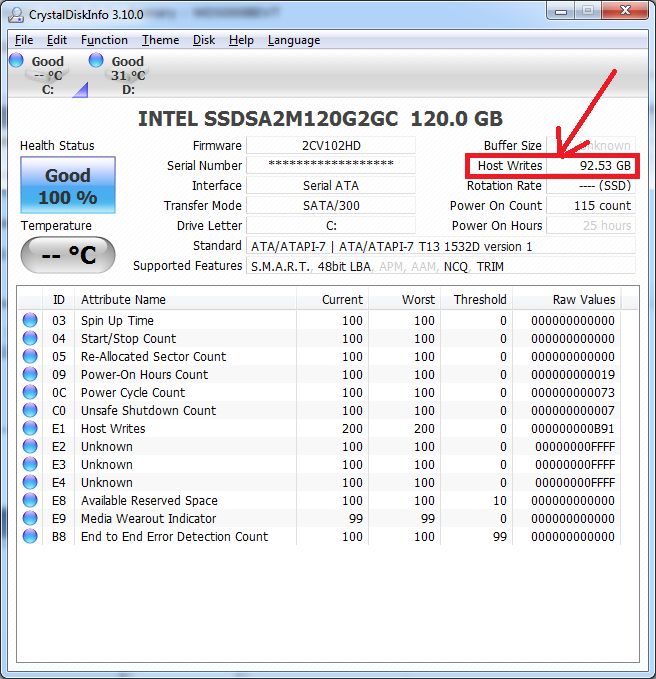Screen dimensions: 656x679
Task: Select the Spin Up Time attribute name
Action: coord(117,320)
